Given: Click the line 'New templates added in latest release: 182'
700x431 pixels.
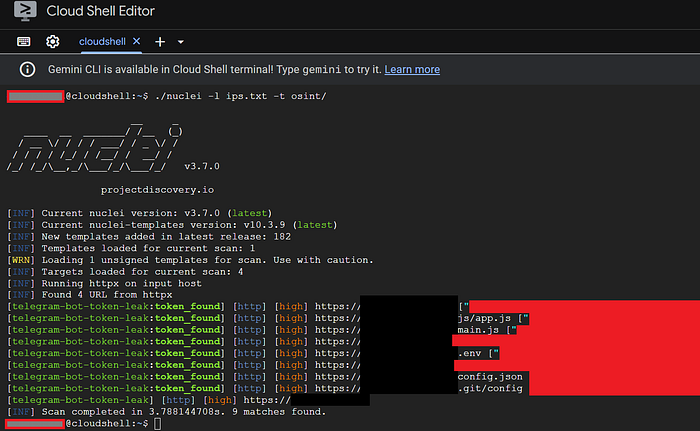Looking at the screenshot, I should [x=149, y=236].
